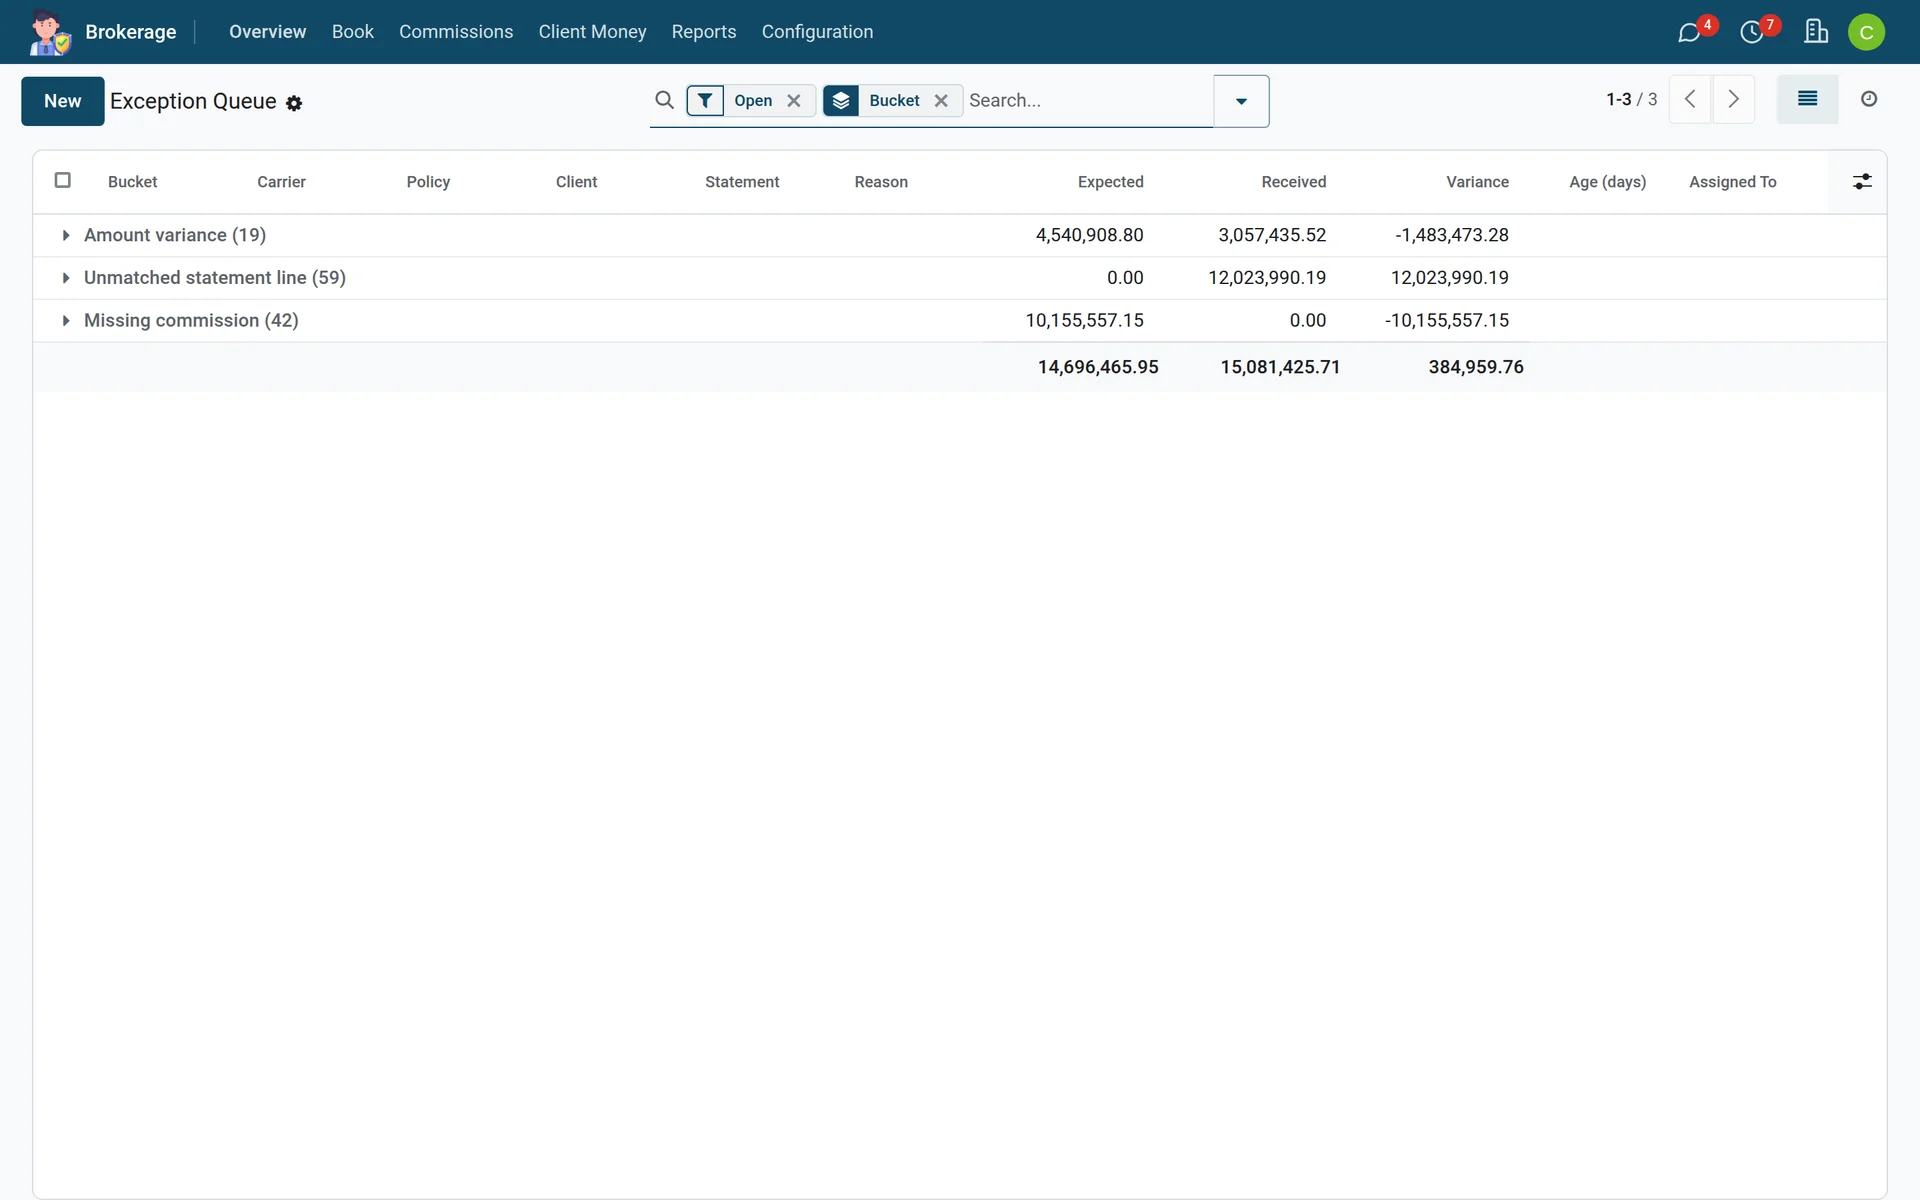Open the user avatar menu
Screen dimensions: 1920x1200
point(1866,32)
